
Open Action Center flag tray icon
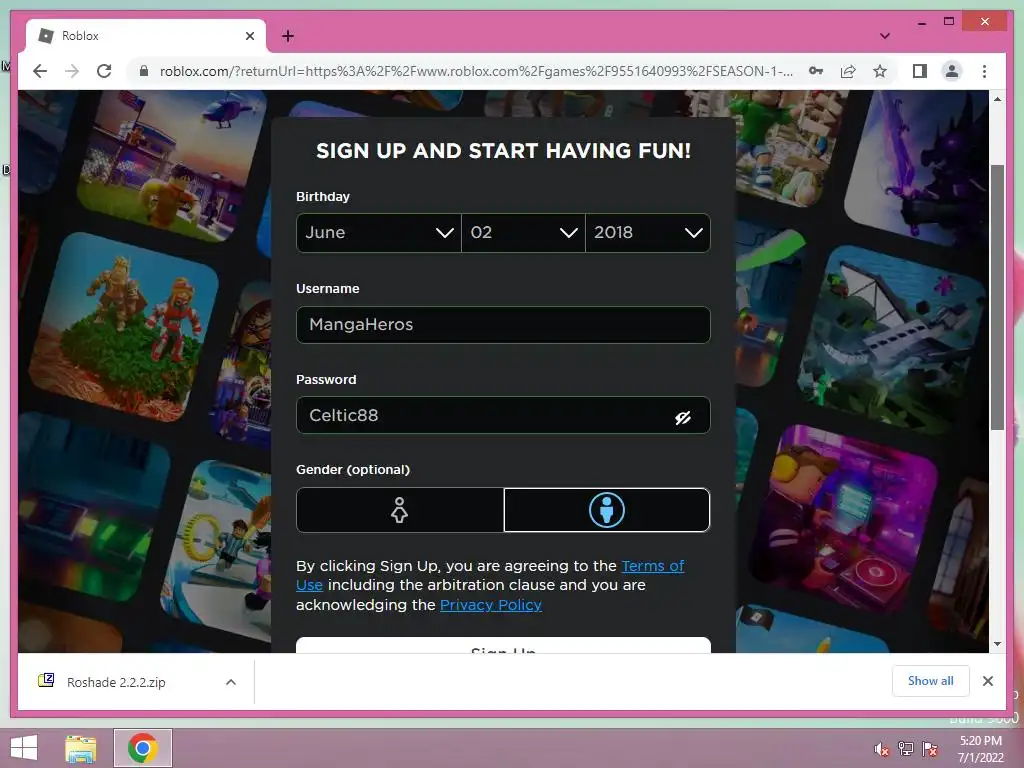pos(930,749)
